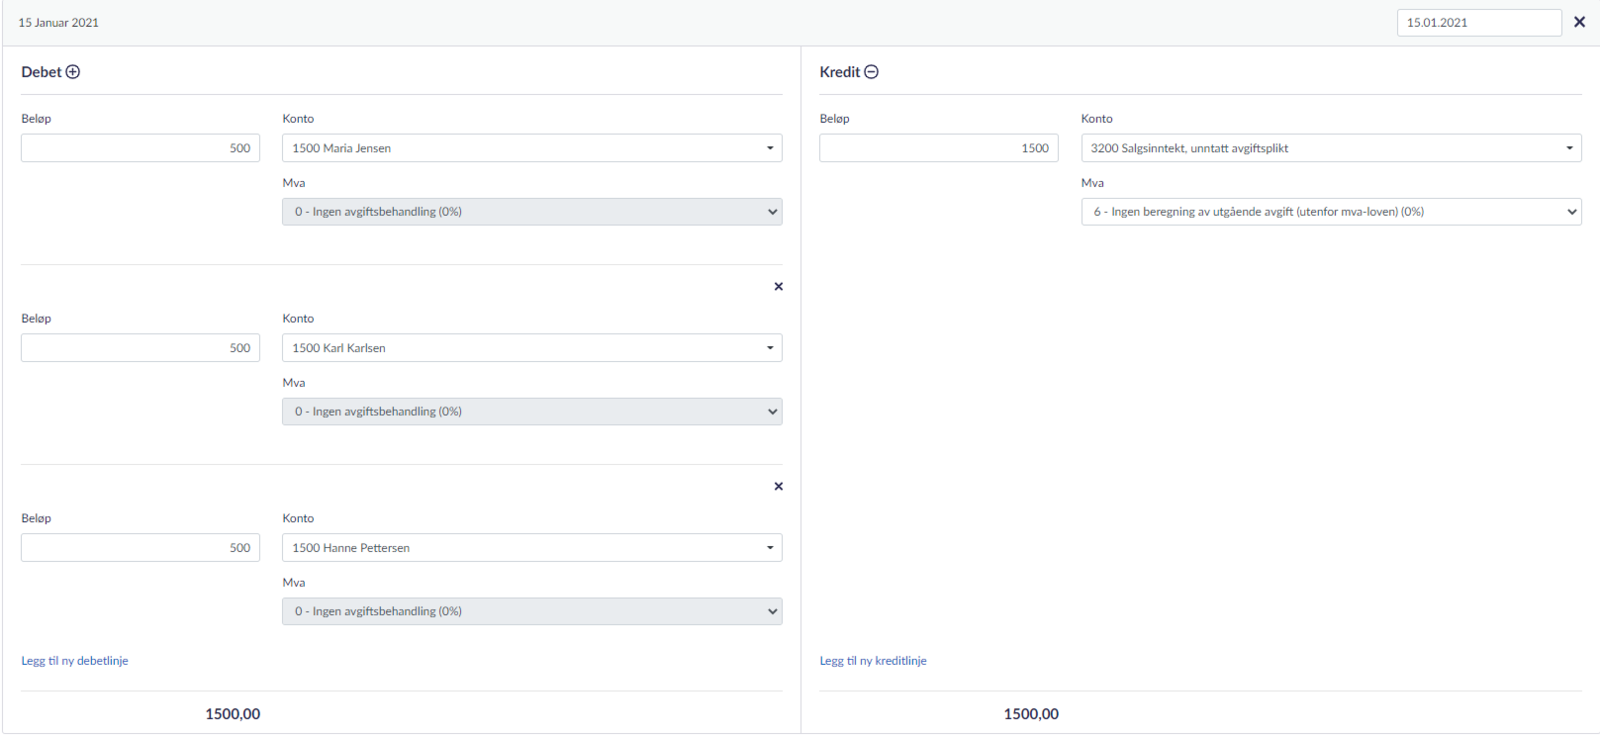
Task: Click Legg til ny kreditlinje link
Action: (873, 661)
